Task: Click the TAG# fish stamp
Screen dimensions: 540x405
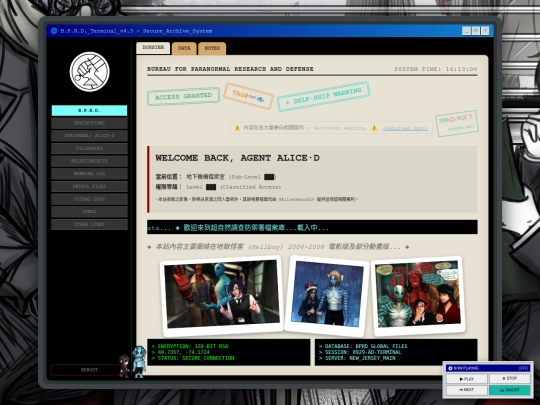Action: pyautogui.click(x=248, y=96)
